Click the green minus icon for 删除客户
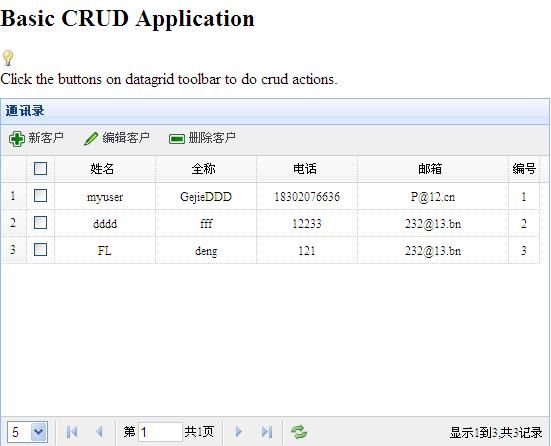 177,139
